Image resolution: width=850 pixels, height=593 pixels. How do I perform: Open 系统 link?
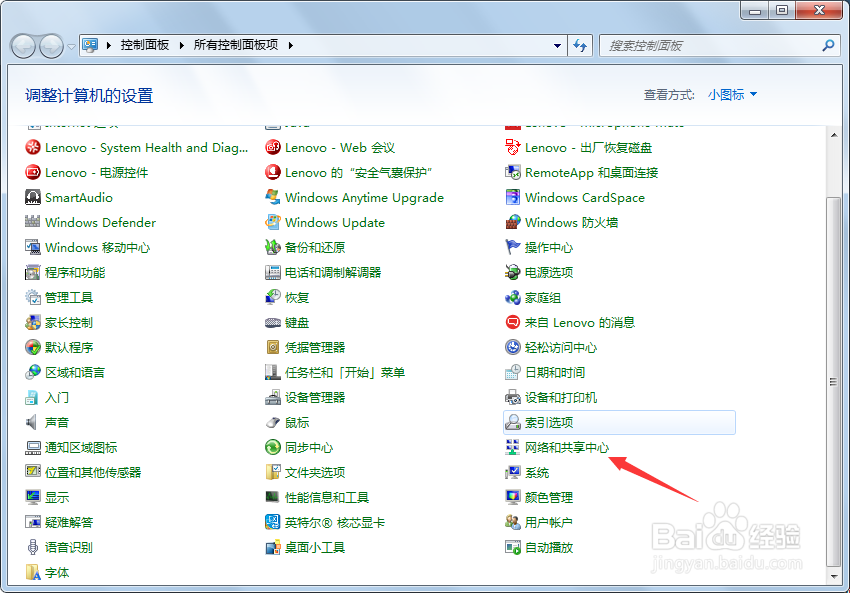(x=537, y=473)
